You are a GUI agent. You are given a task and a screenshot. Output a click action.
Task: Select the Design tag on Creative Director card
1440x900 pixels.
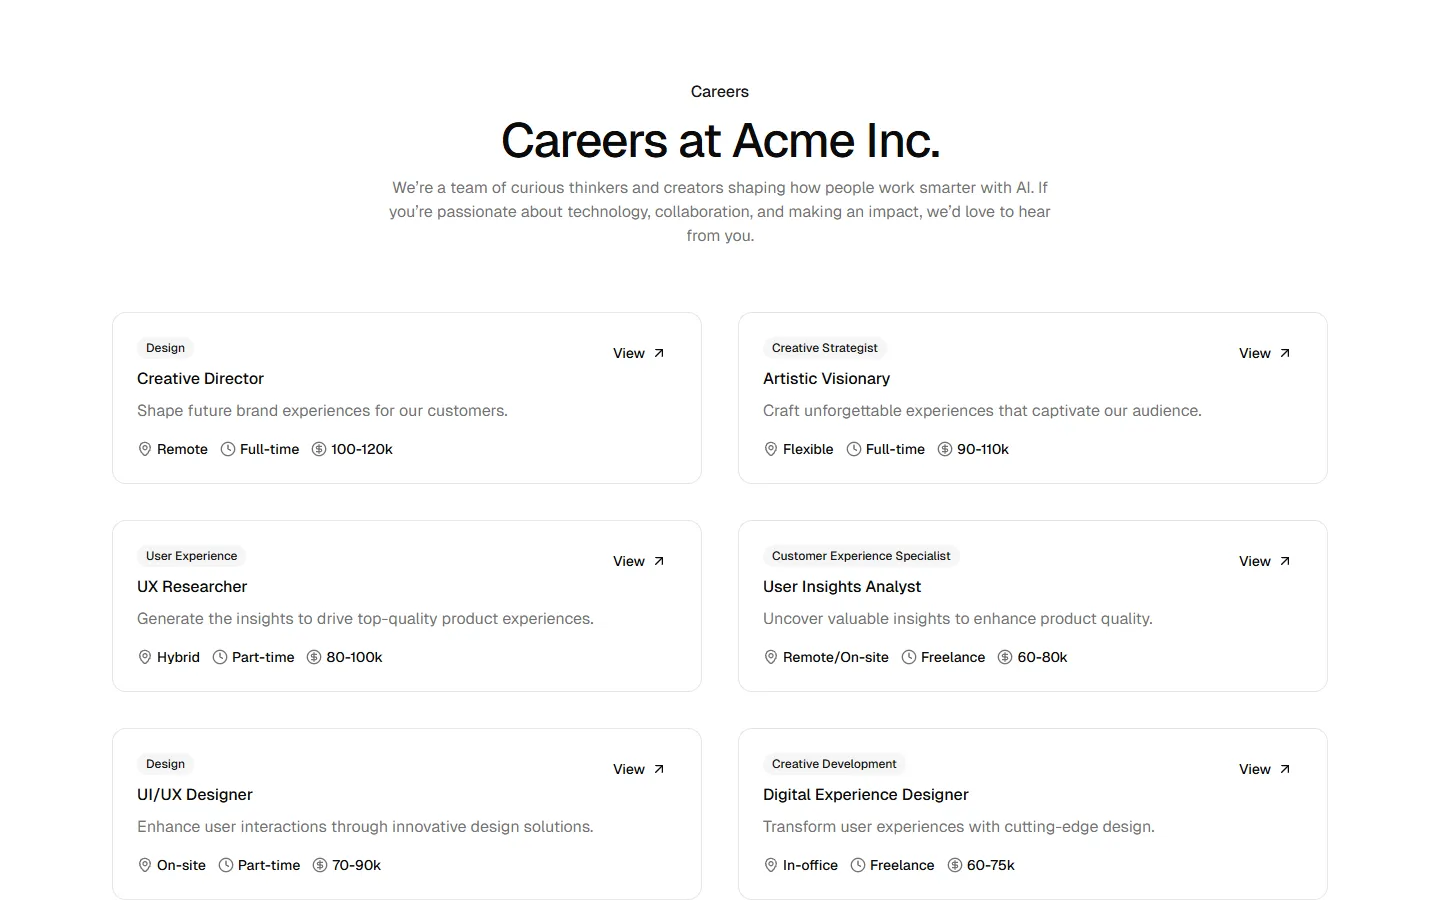click(165, 347)
